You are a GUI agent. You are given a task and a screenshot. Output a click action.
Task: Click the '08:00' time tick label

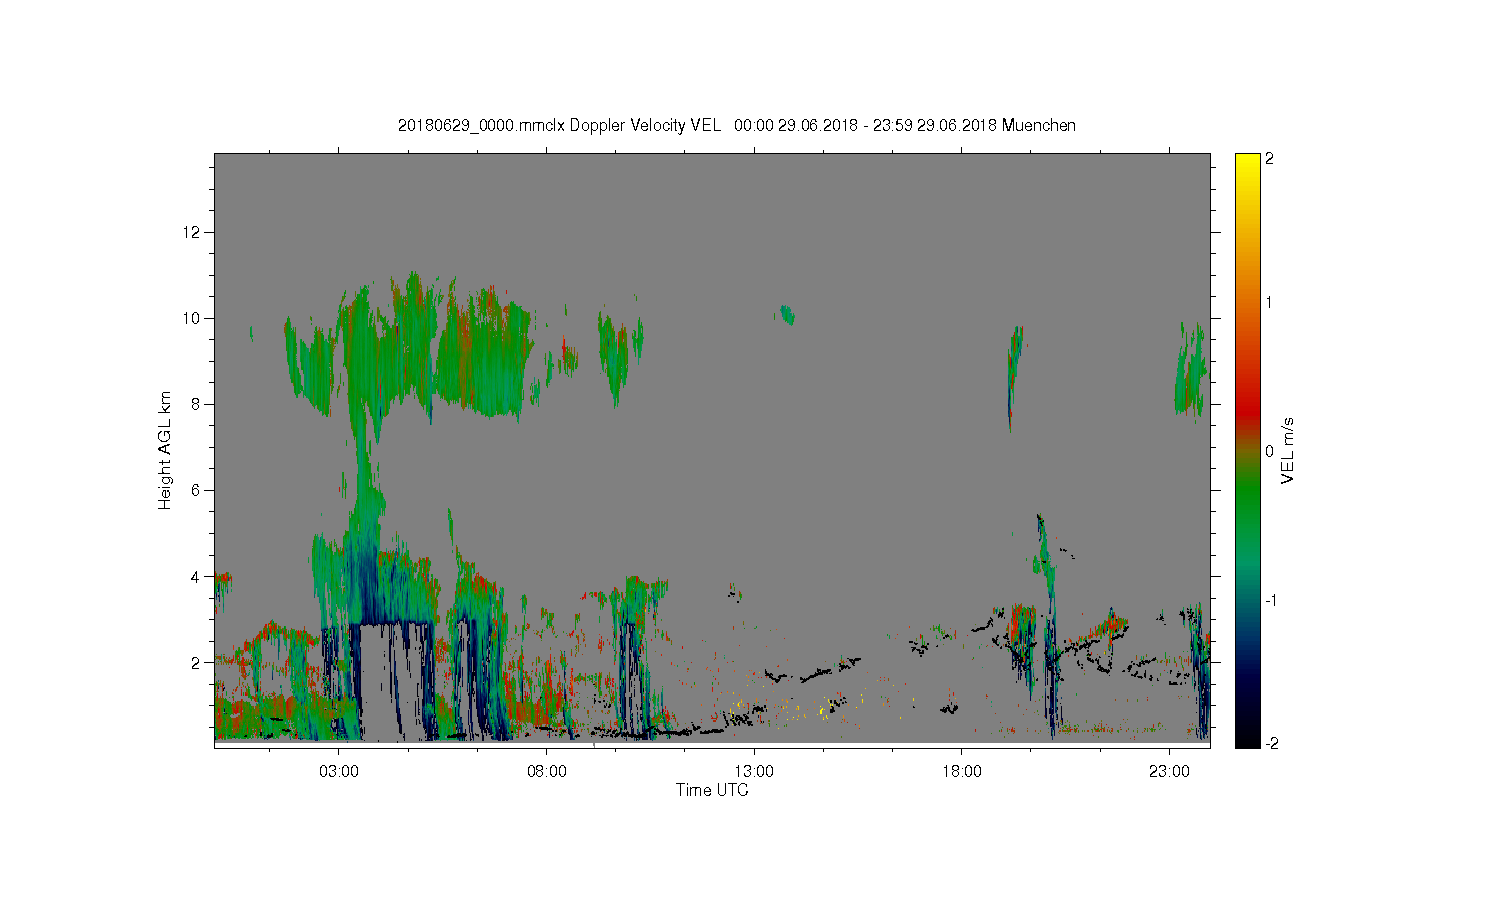click(546, 772)
